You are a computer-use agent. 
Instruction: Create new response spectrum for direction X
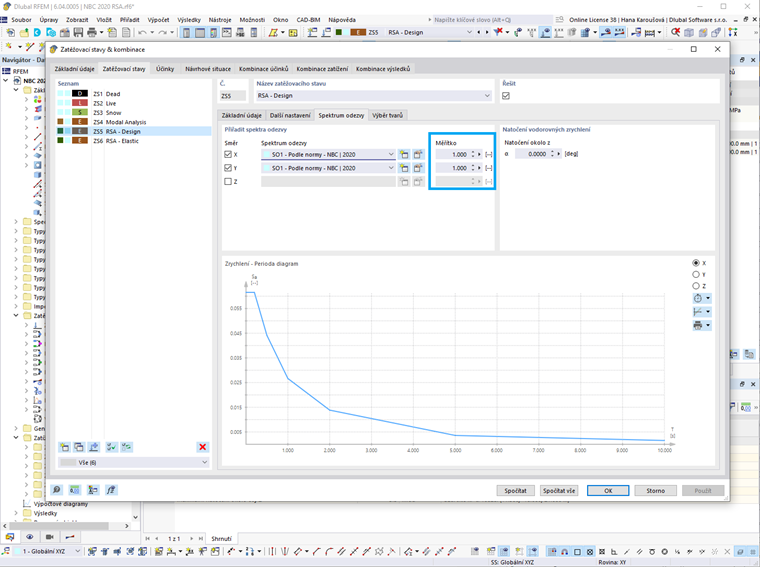pos(404,155)
